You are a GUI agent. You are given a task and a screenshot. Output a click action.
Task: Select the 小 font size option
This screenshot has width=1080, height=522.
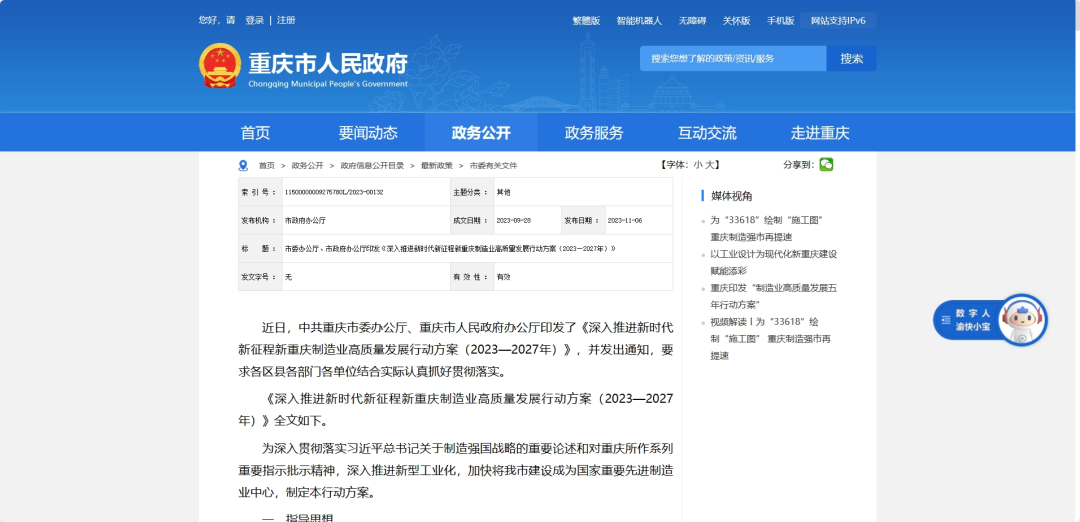point(697,165)
